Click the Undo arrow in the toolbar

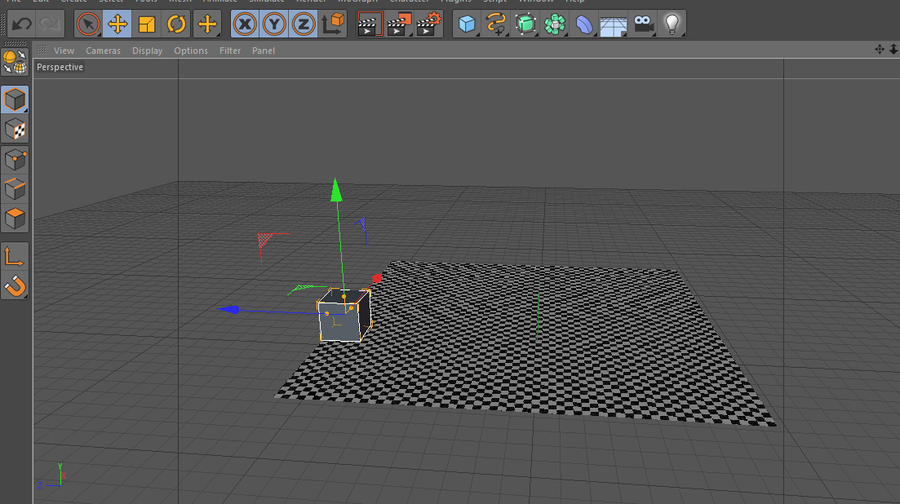[x=22, y=24]
